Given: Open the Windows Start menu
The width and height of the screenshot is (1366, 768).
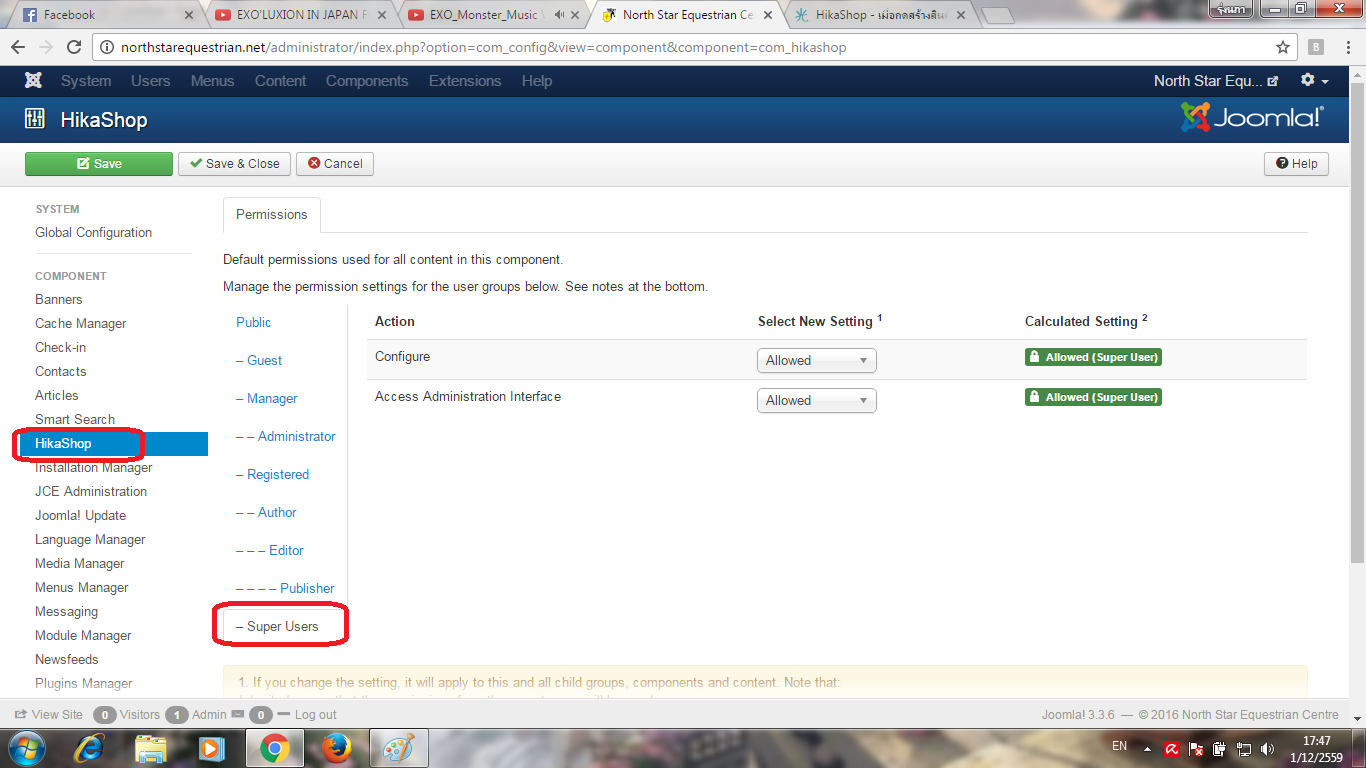Looking at the screenshot, I should [25, 748].
